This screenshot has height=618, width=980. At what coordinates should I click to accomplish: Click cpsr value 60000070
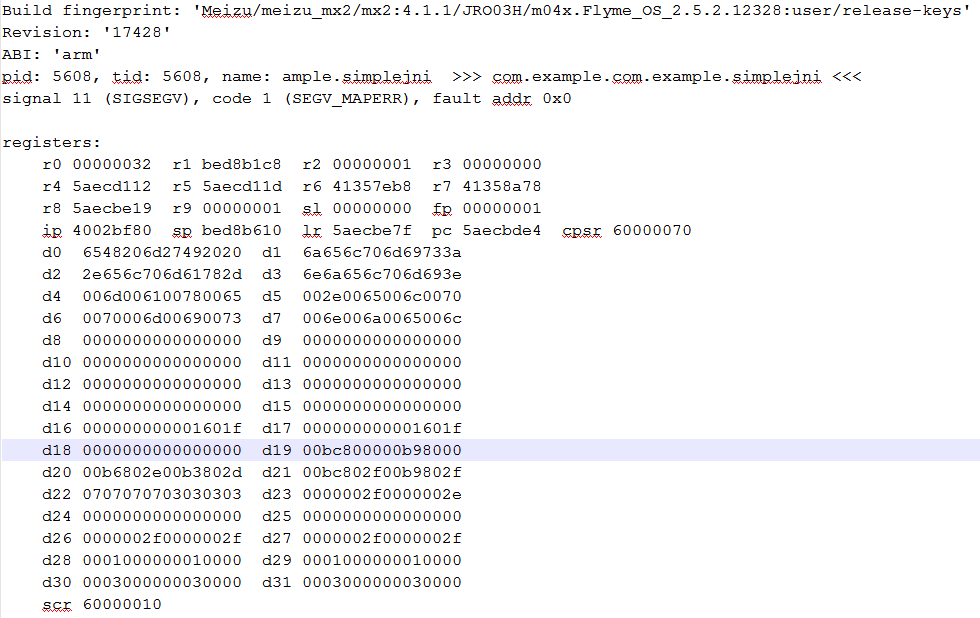[x=652, y=231]
